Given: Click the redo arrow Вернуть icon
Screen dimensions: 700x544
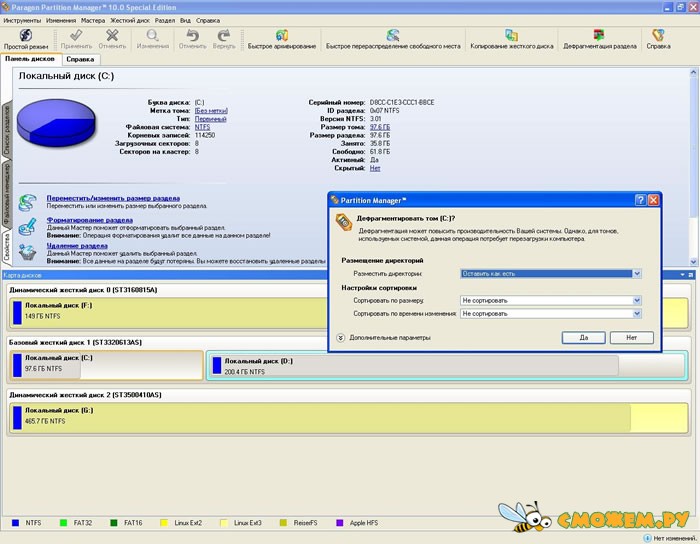Looking at the screenshot, I should (224, 35).
